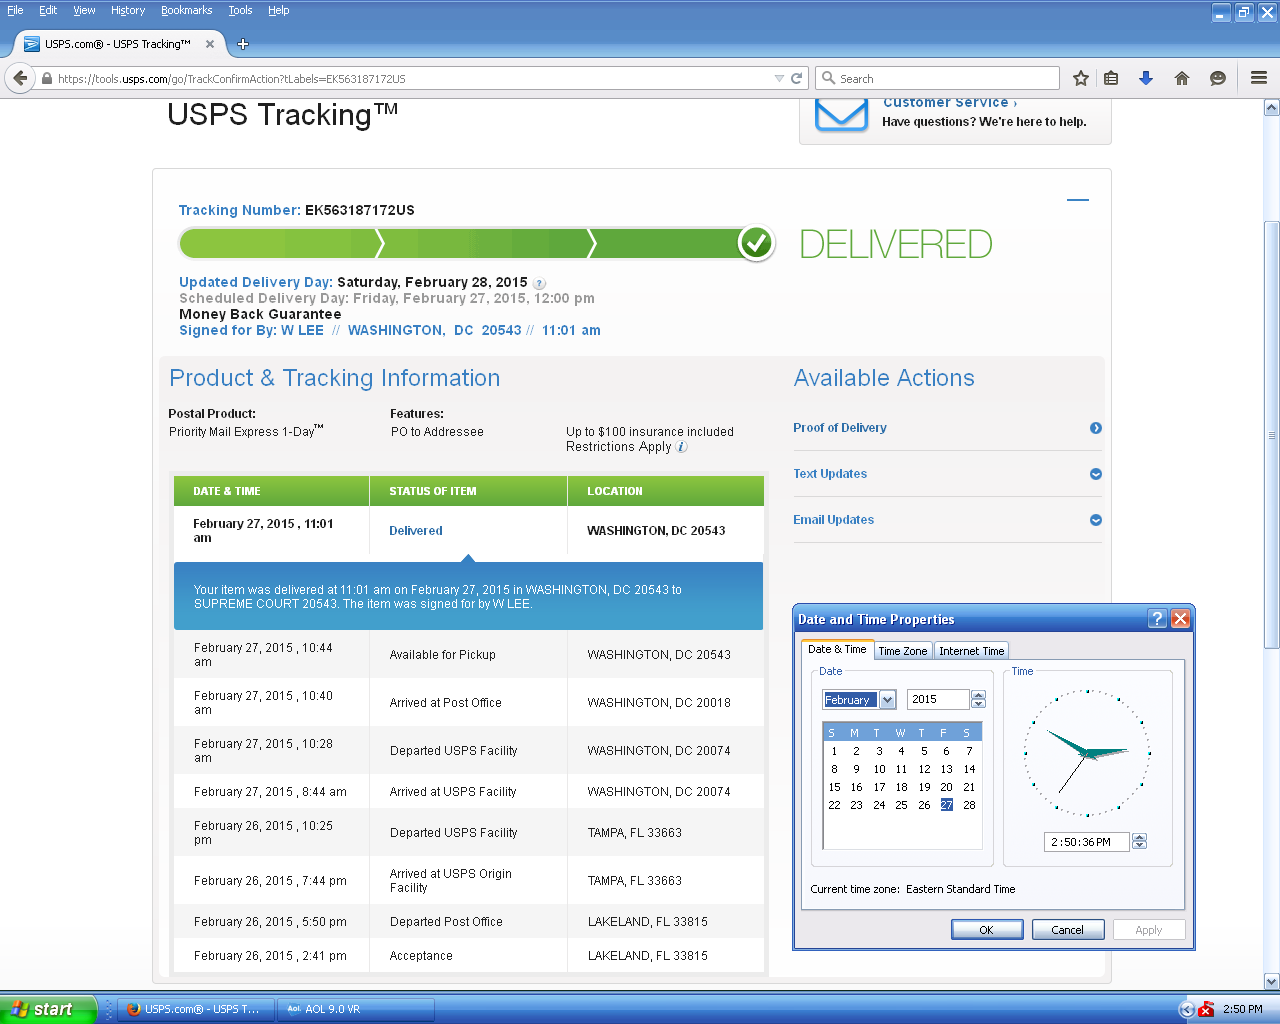Click the delivery progress bar

pos(476,243)
